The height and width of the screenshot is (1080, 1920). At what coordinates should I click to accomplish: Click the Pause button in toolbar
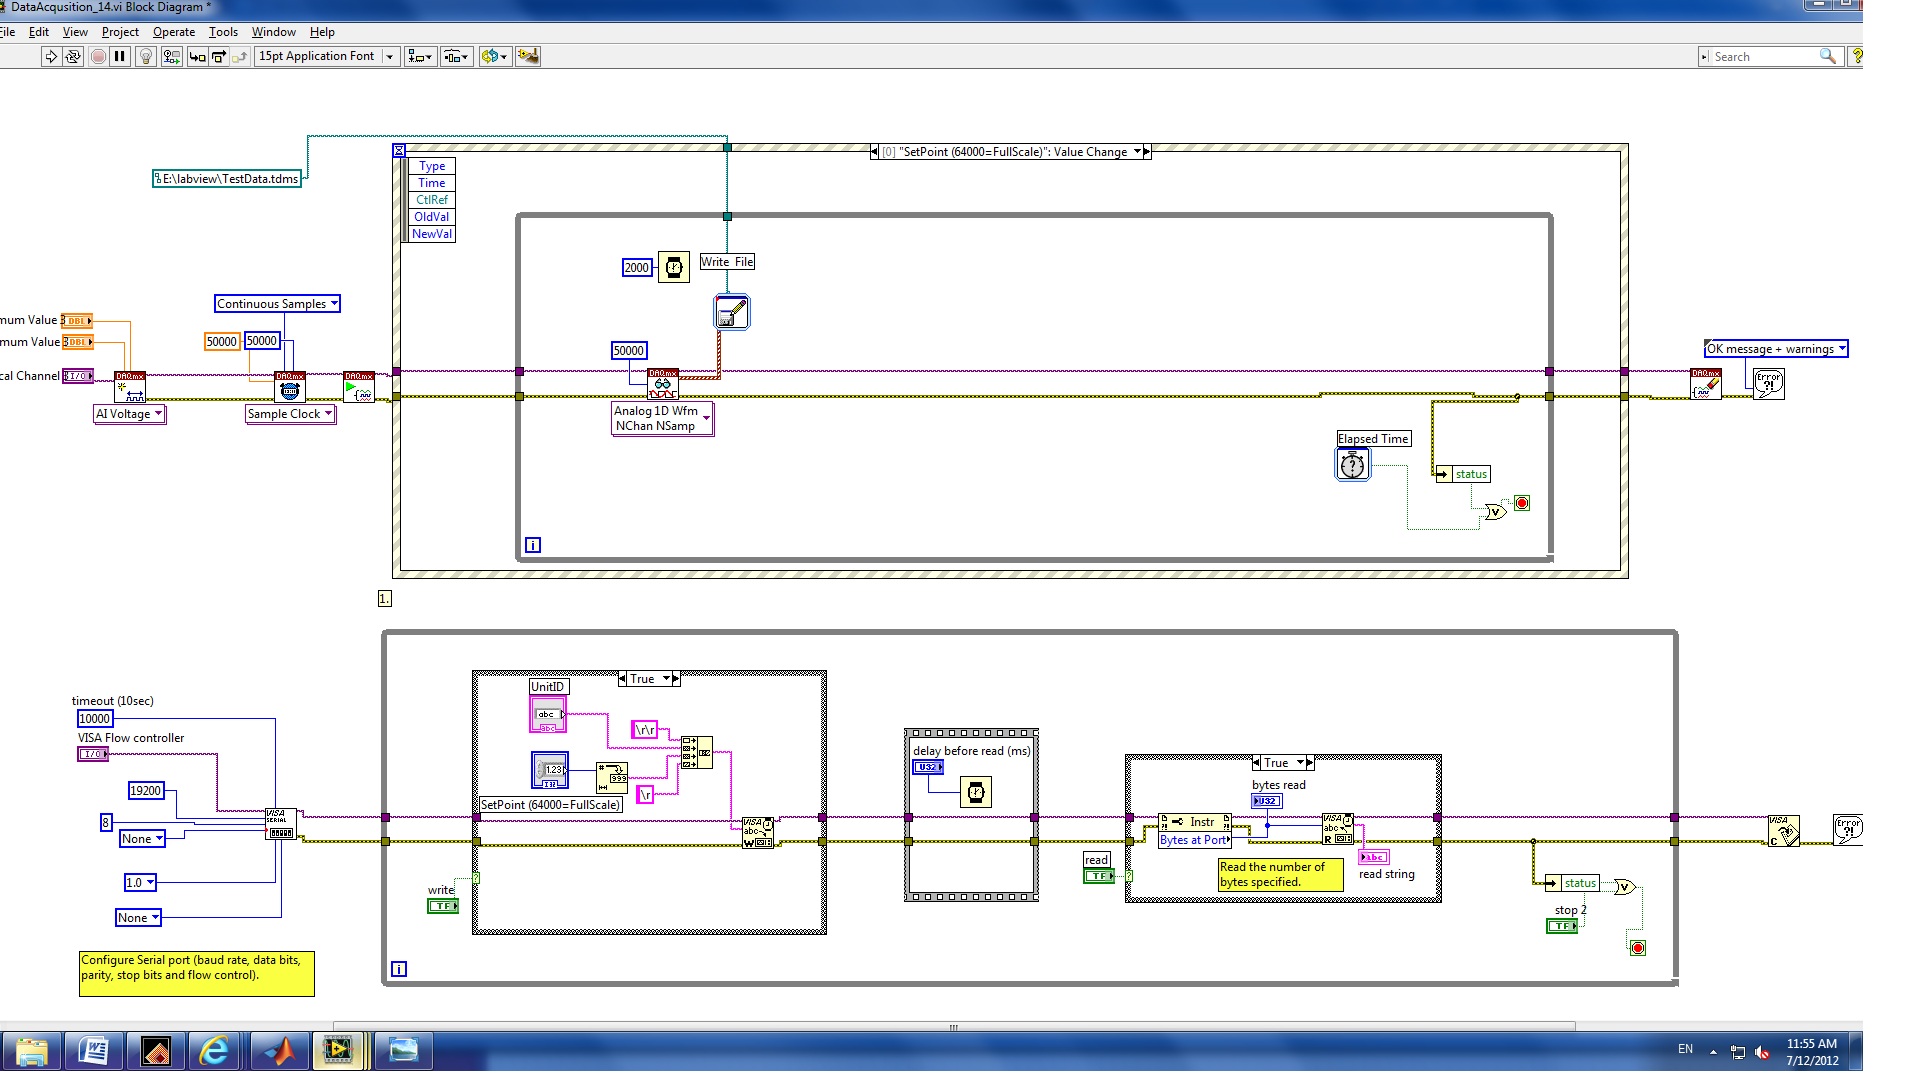tap(120, 56)
